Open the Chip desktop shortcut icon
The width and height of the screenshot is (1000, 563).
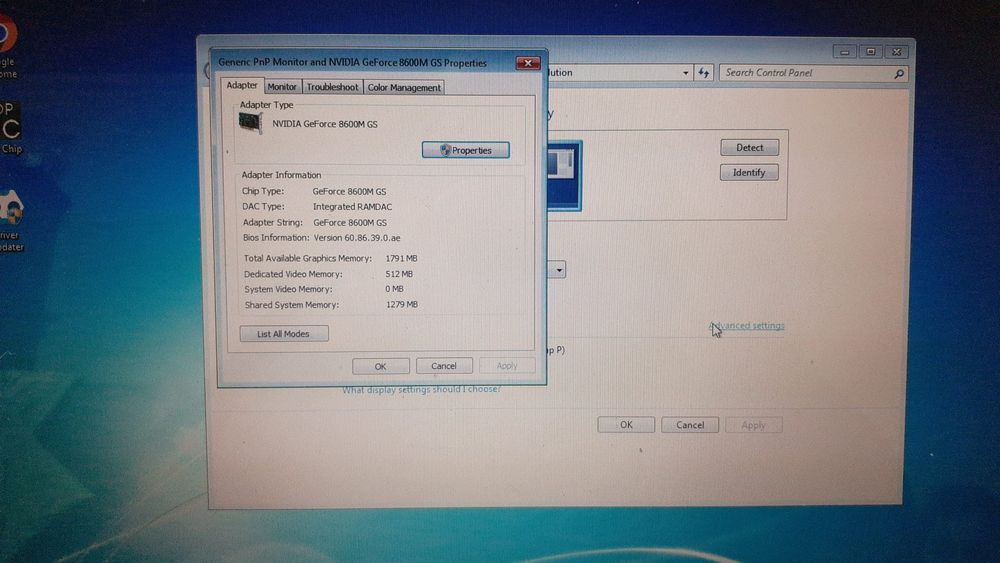11,128
